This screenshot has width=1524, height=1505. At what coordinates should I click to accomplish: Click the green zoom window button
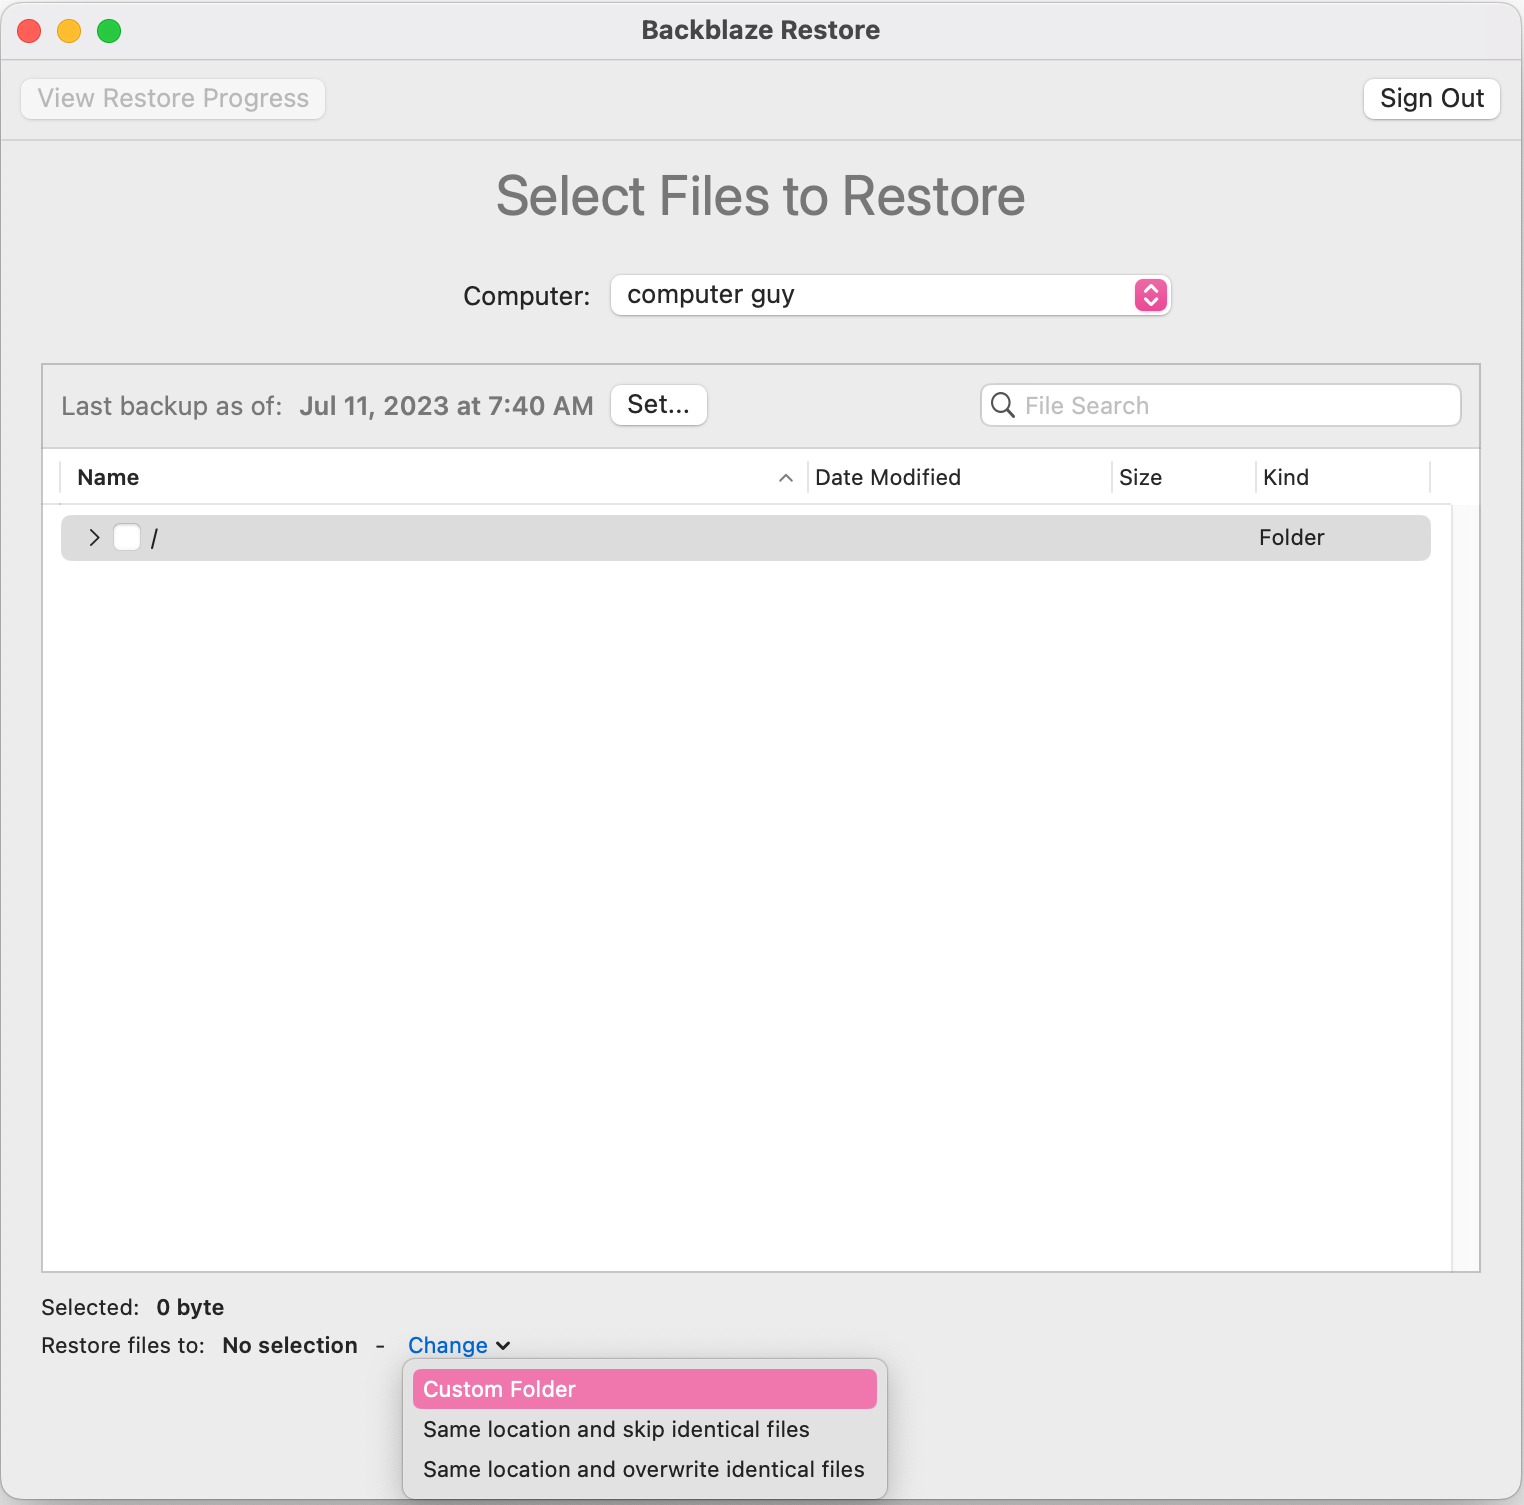[109, 31]
